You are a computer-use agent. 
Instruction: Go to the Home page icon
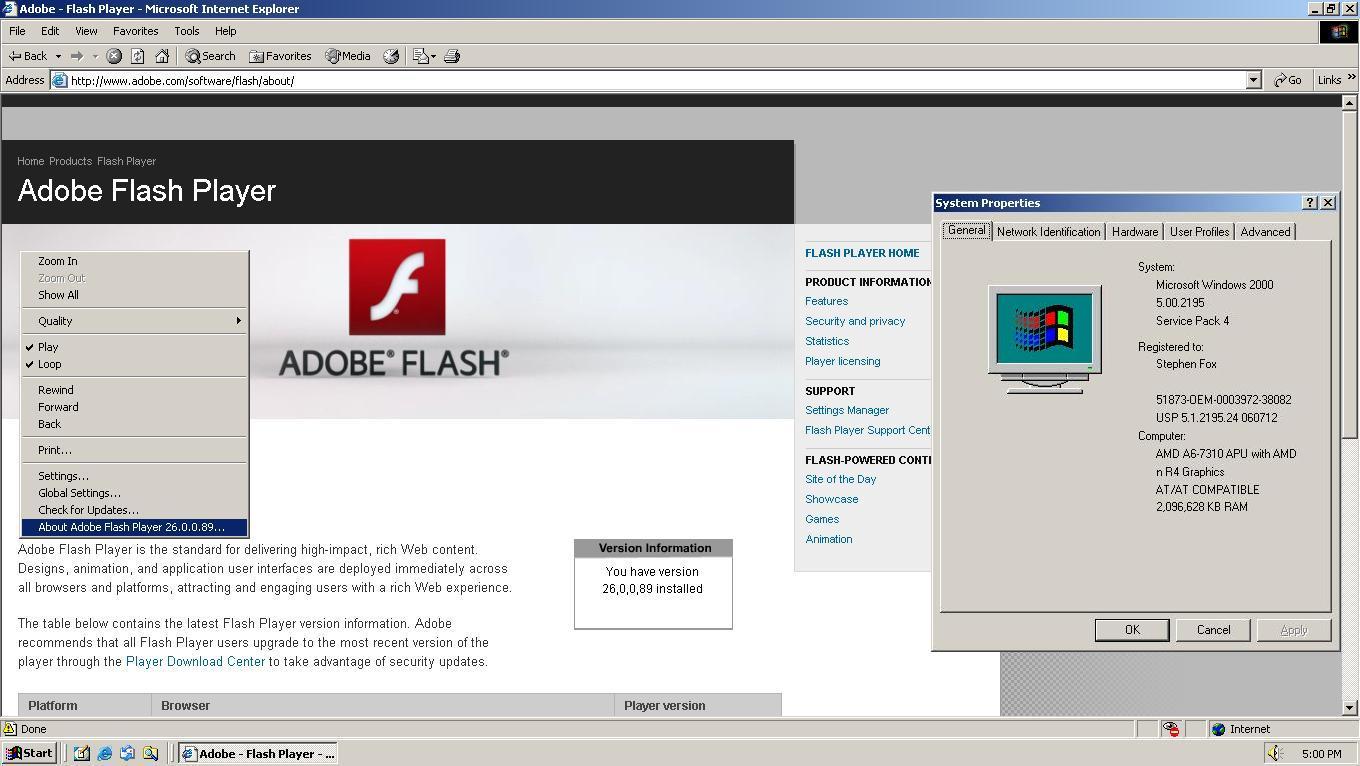point(162,56)
